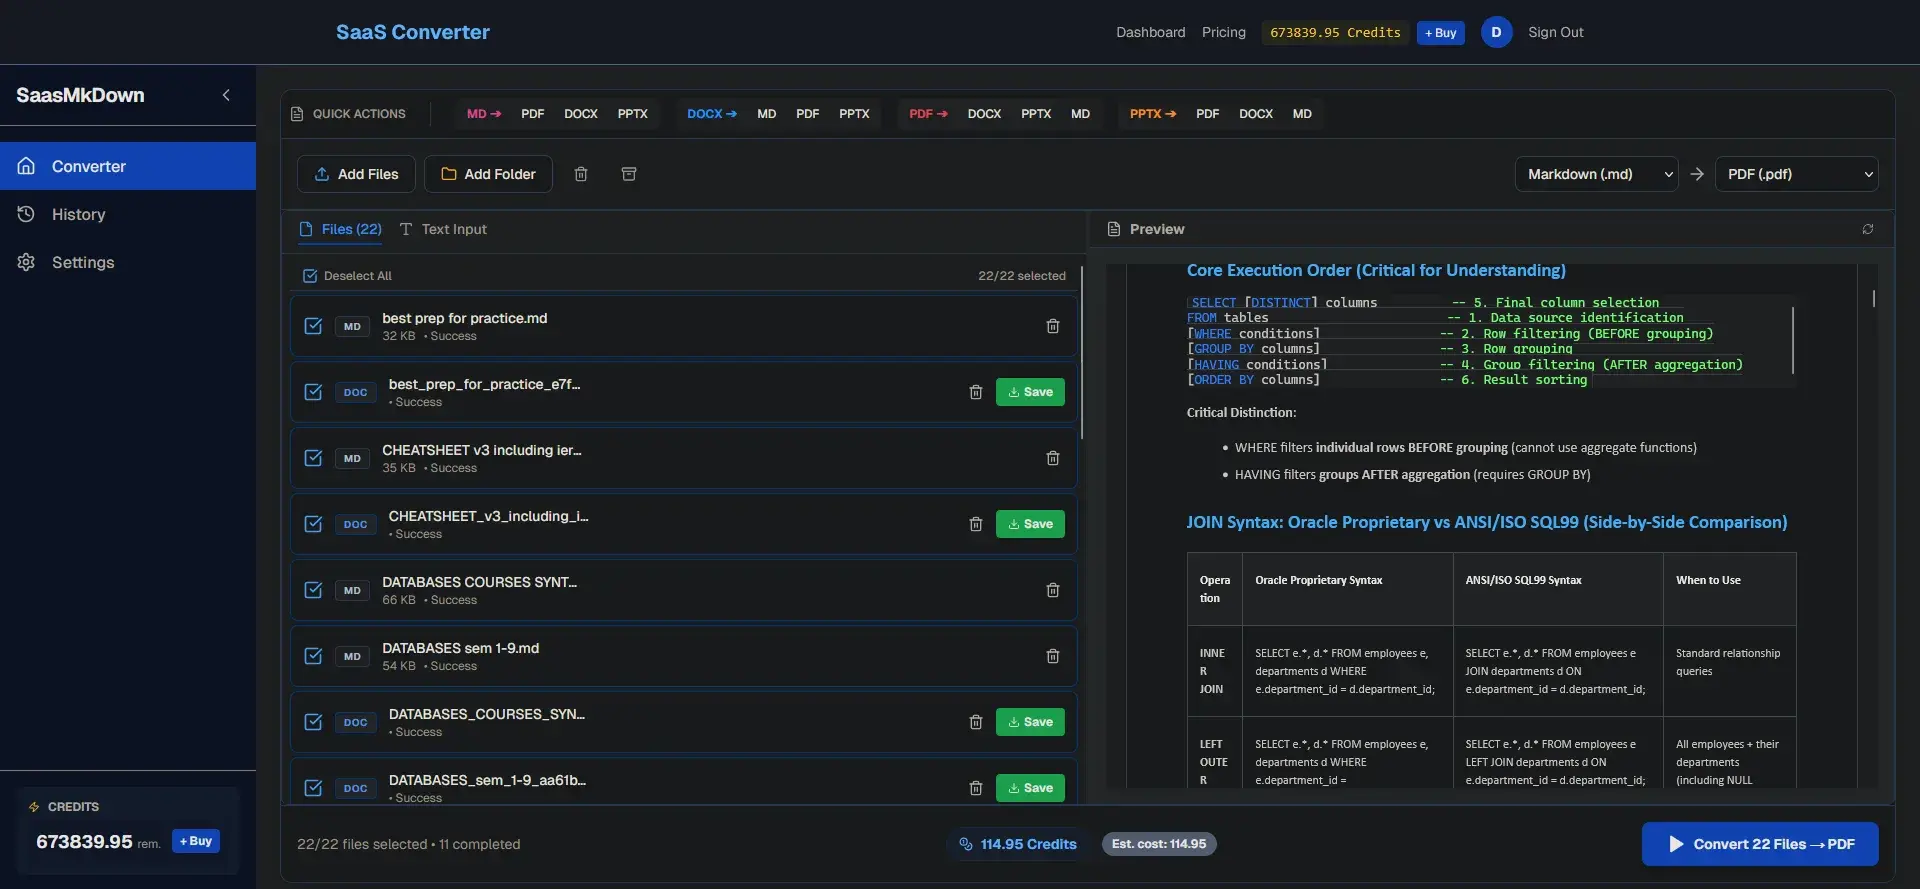Switch to the Text Input tab

click(x=443, y=229)
